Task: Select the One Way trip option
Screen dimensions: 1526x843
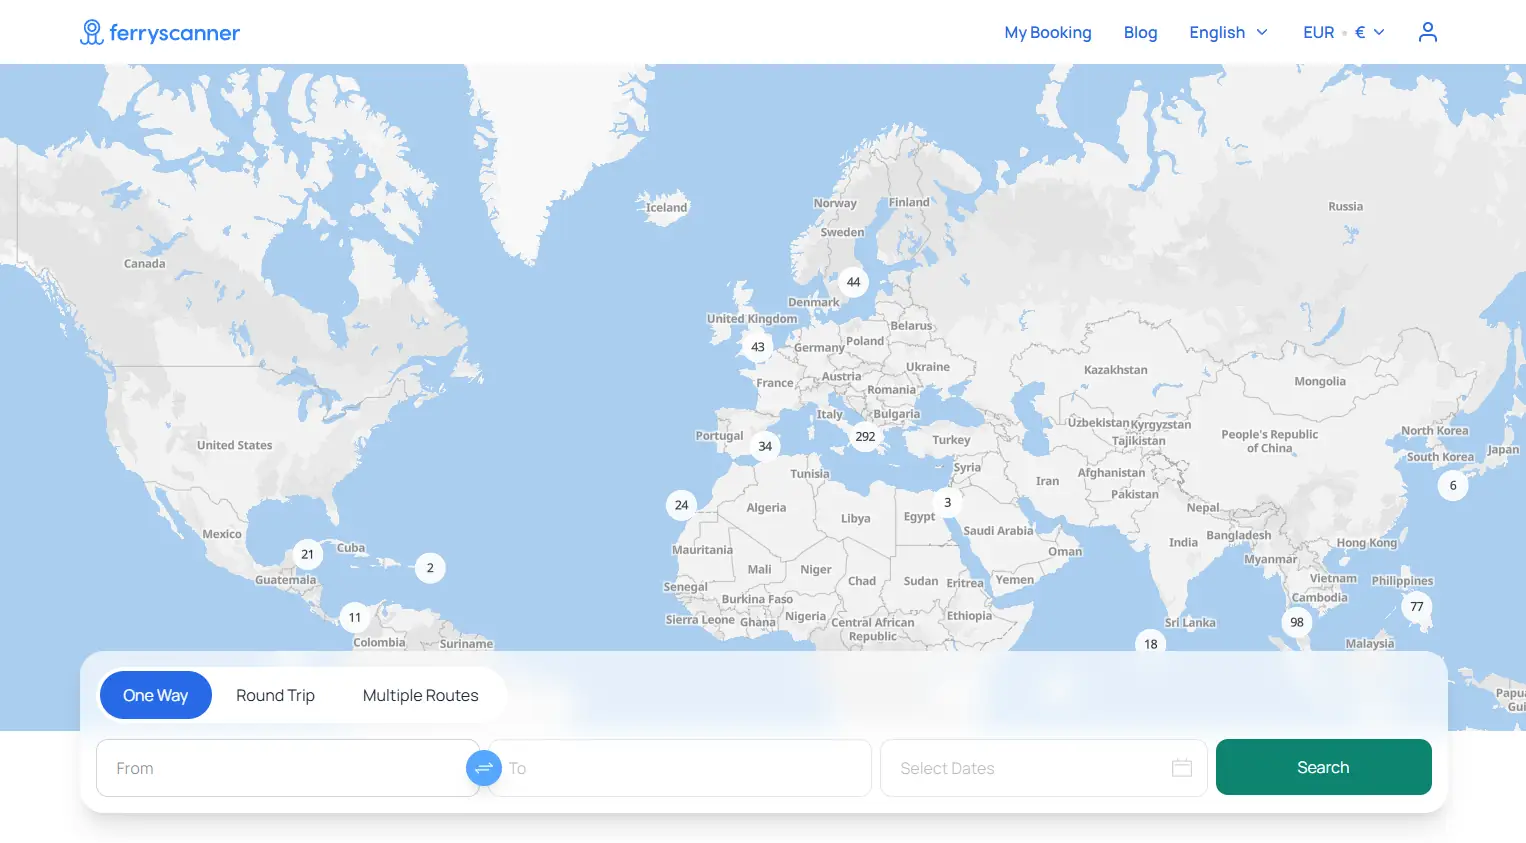Action: [x=155, y=695]
